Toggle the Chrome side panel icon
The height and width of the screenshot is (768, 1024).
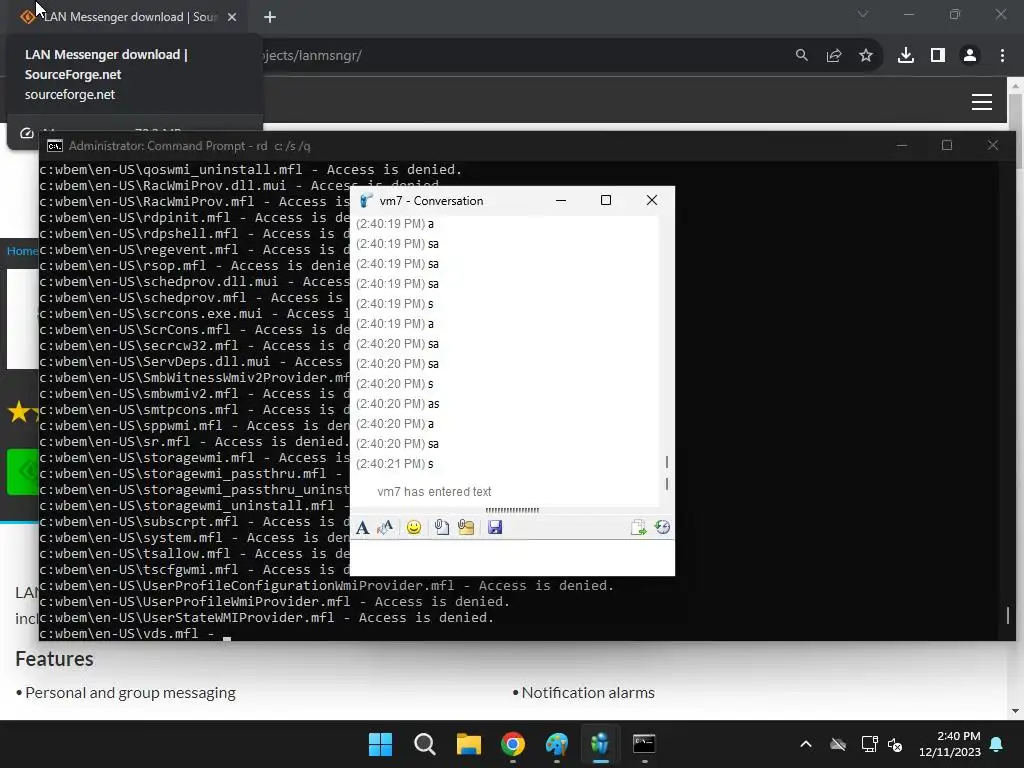click(938, 56)
